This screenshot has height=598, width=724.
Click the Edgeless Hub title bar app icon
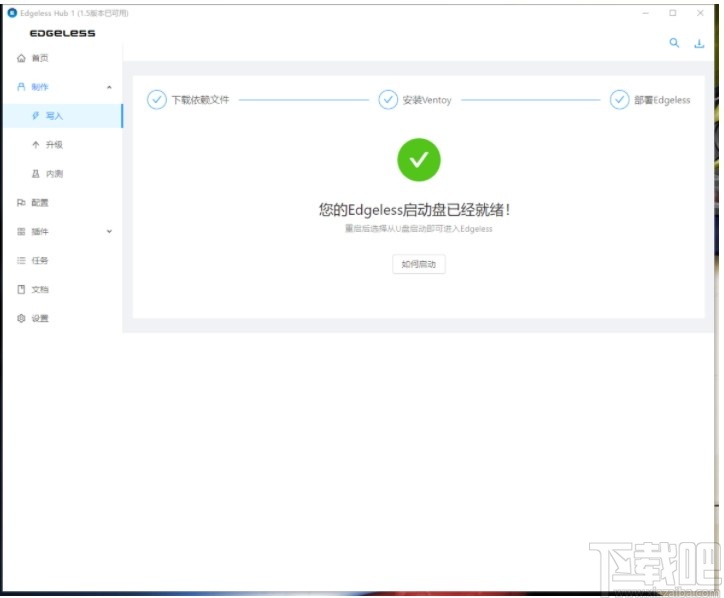point(12,13)
